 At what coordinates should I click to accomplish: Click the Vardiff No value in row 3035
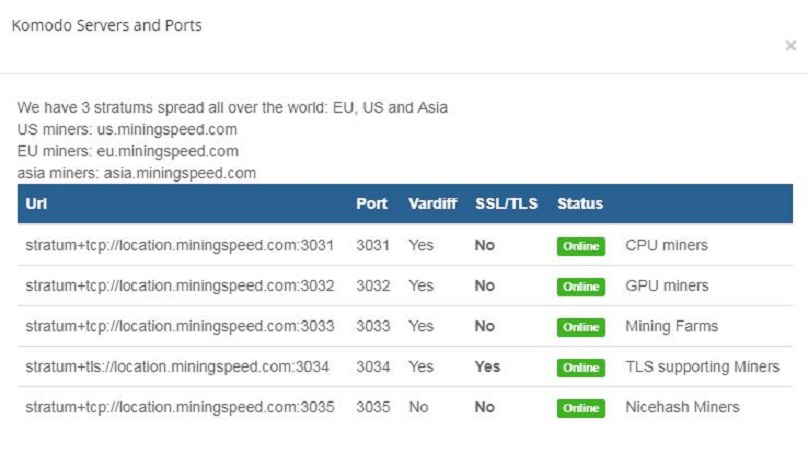click(418, 407)
